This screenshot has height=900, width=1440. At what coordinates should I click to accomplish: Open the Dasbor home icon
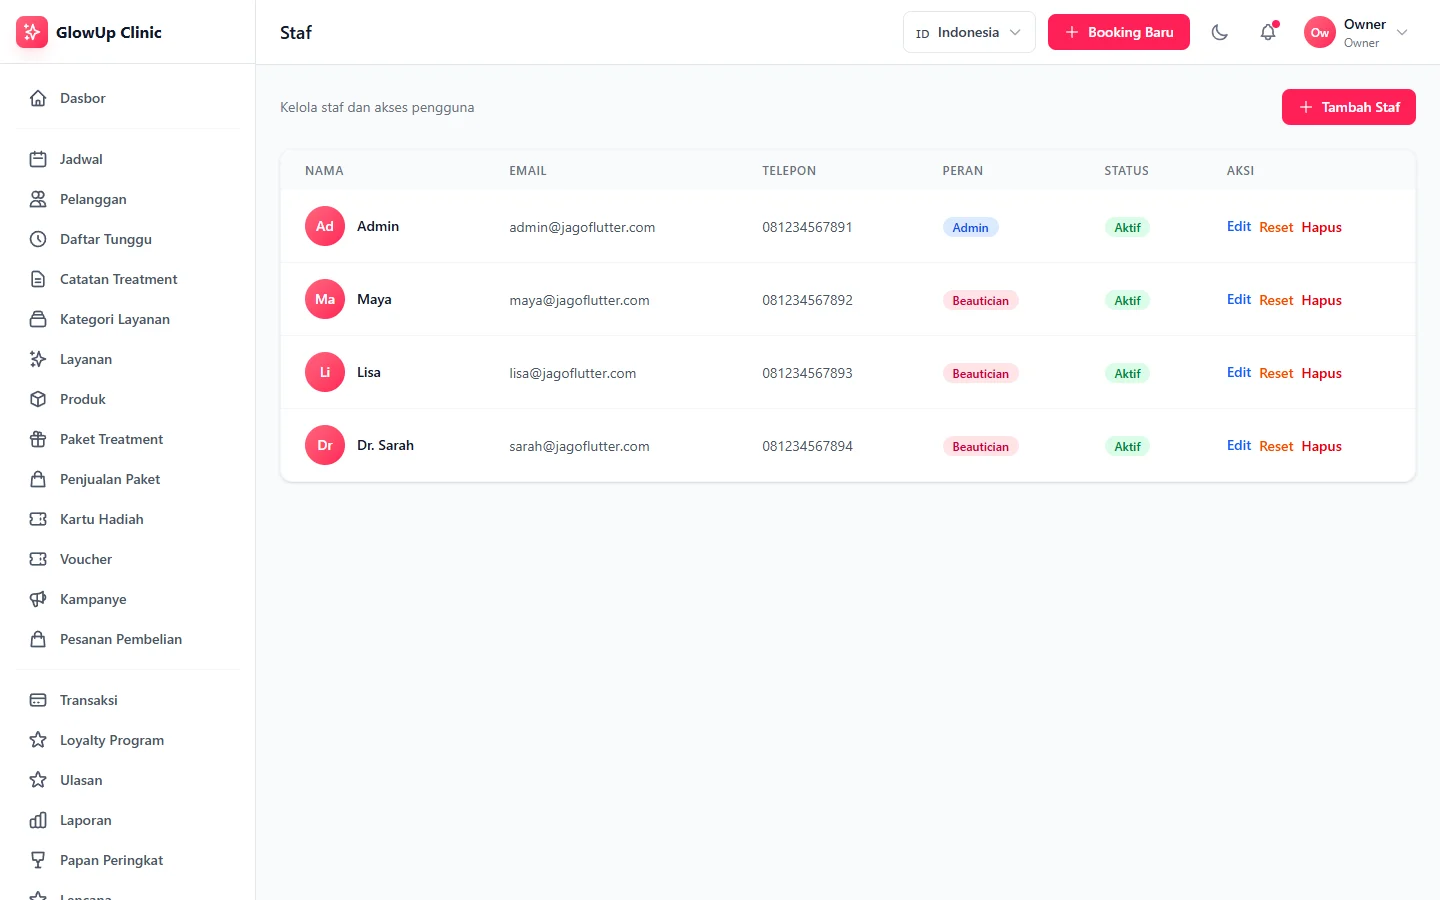point(38,98)
